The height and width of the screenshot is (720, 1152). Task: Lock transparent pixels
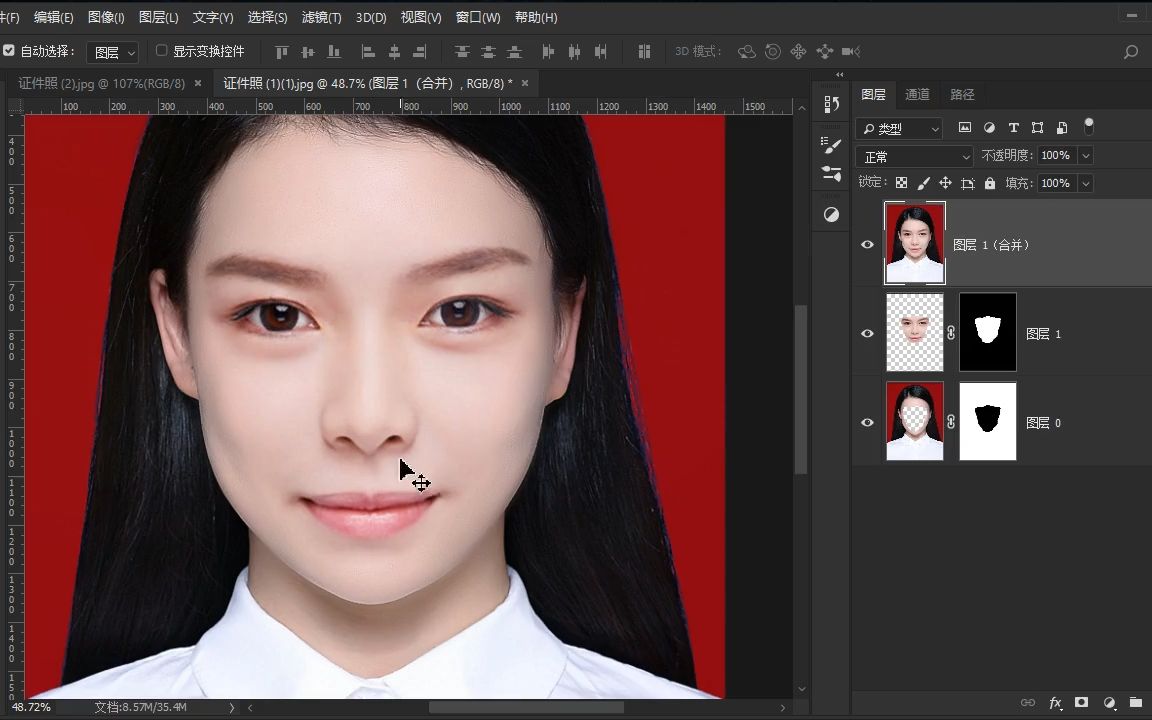(x=901, y=183)
